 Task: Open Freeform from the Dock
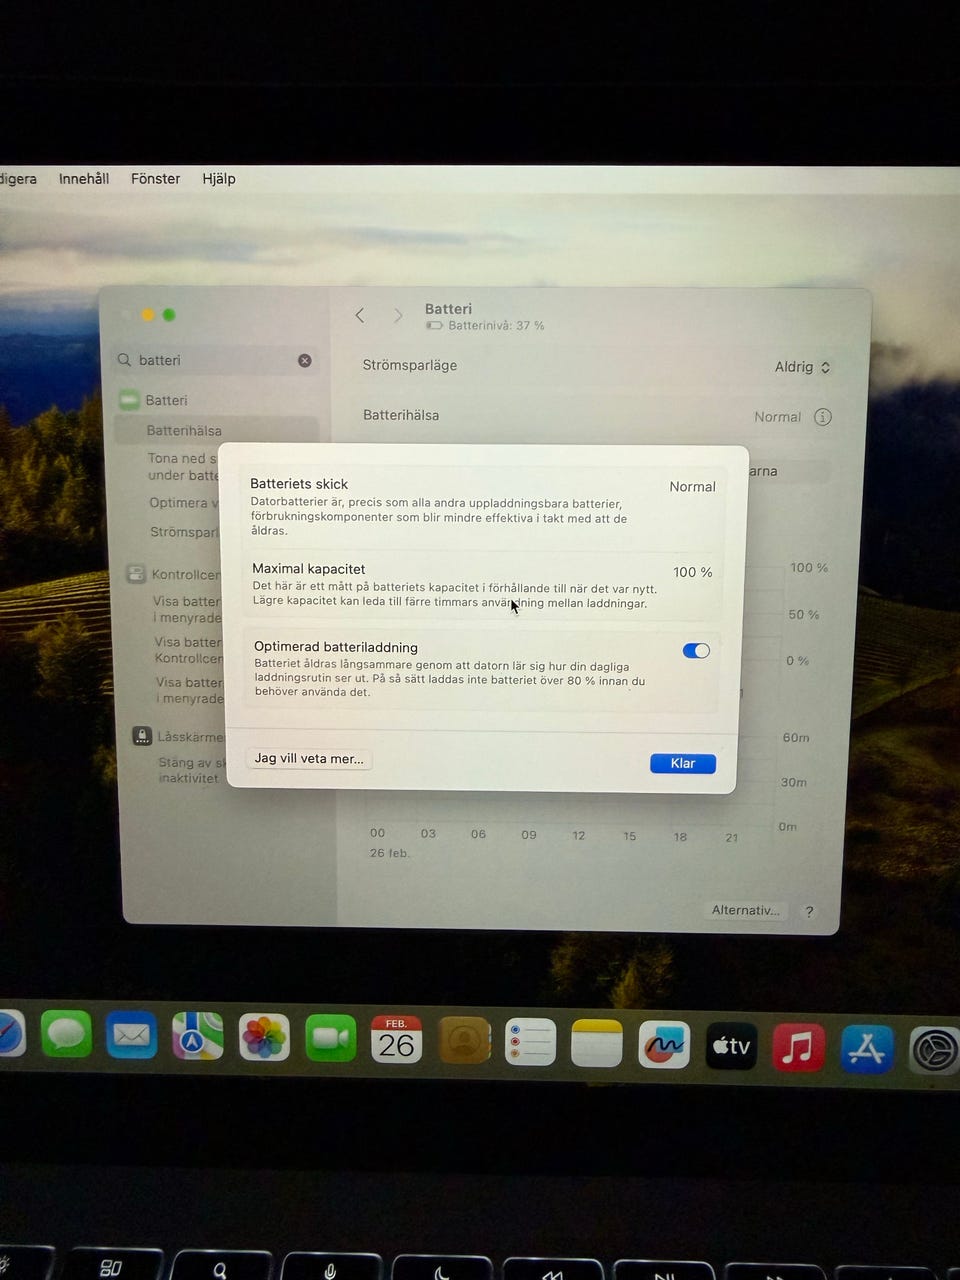click(x=664, y=1045)
